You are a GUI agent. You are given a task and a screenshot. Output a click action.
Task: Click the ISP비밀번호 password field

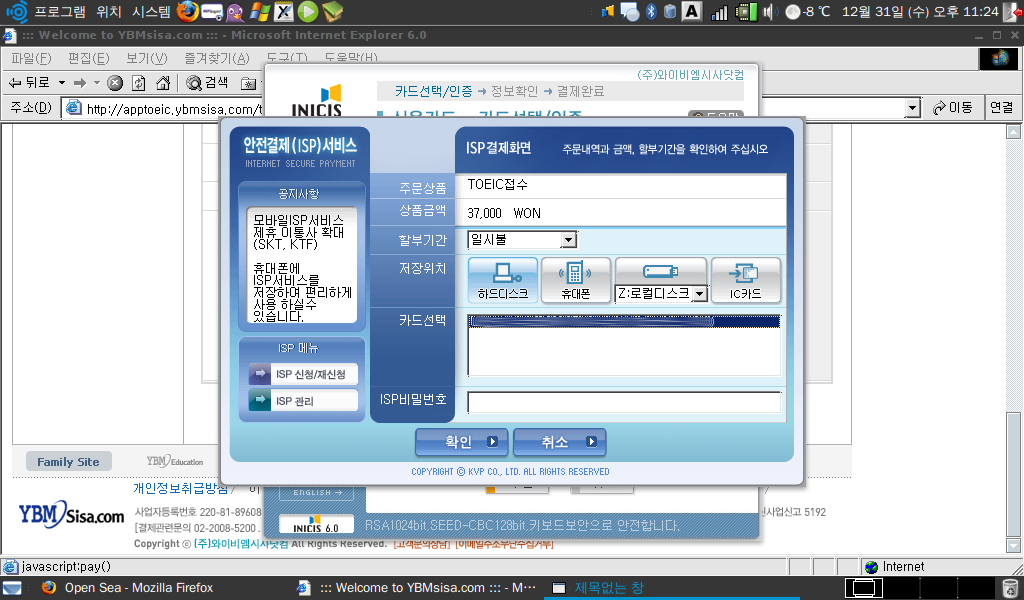click(x=624, y=402)
